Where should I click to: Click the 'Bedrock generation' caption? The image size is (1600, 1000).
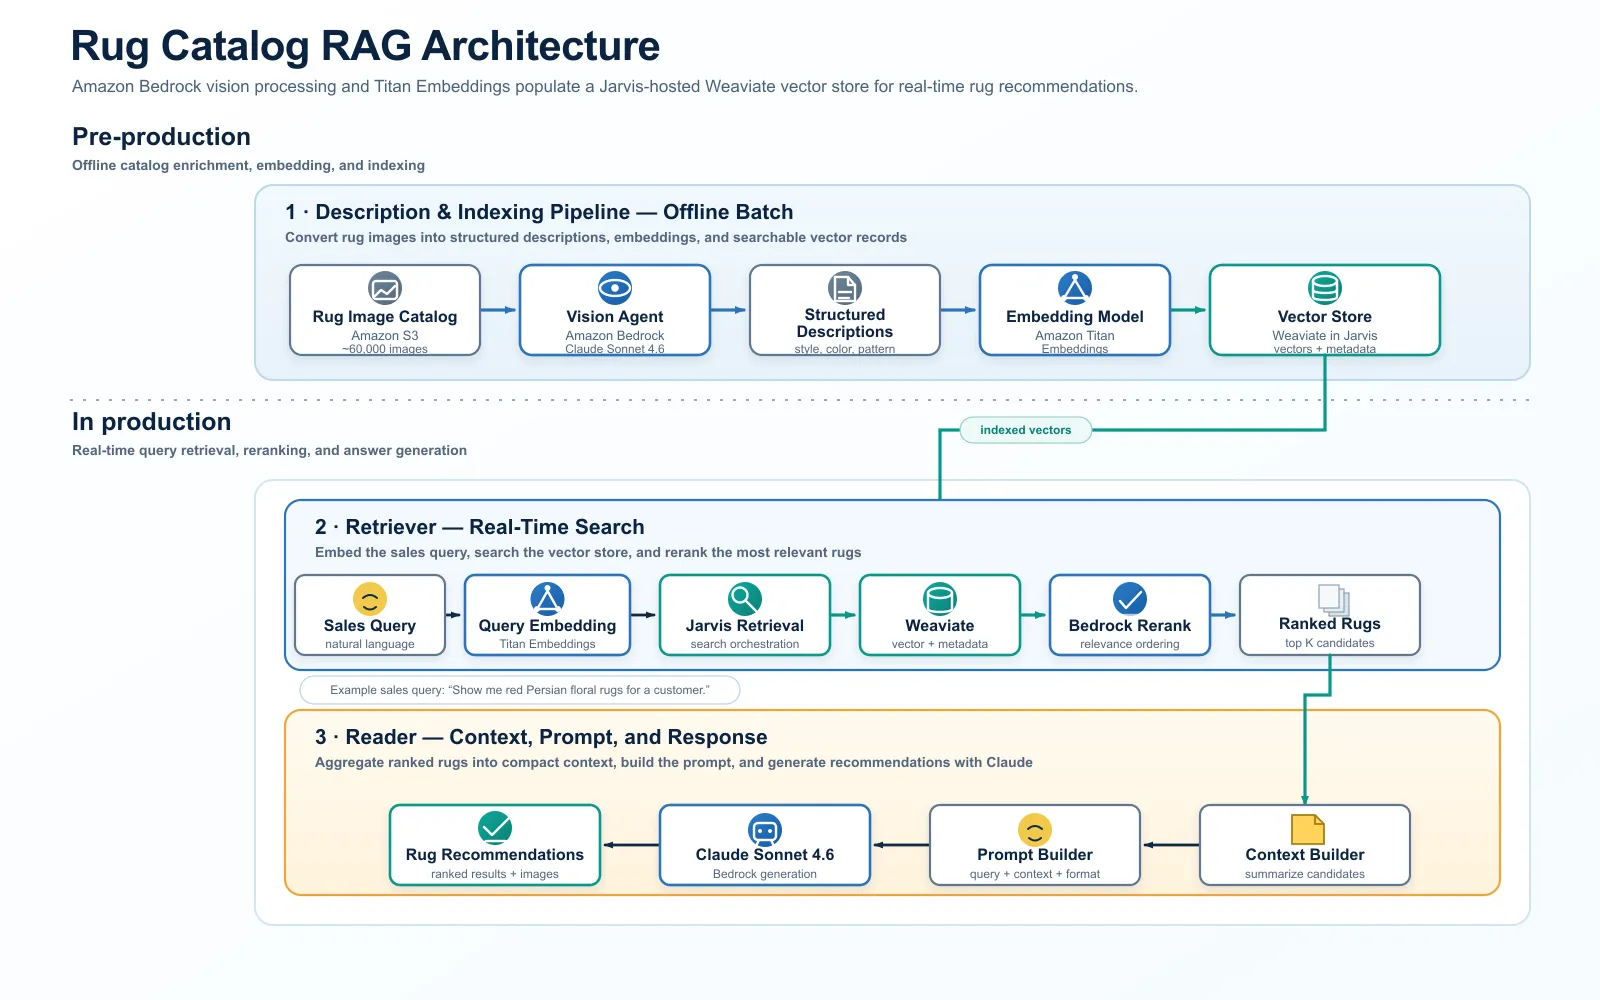[765, 874]
